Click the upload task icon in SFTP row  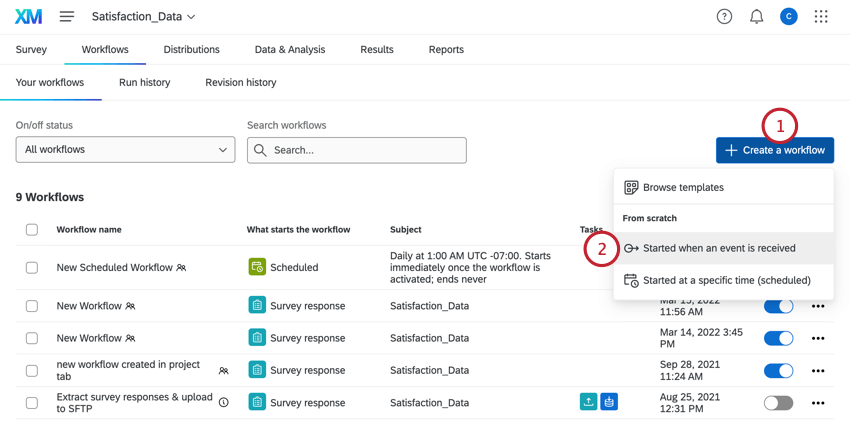588,402
